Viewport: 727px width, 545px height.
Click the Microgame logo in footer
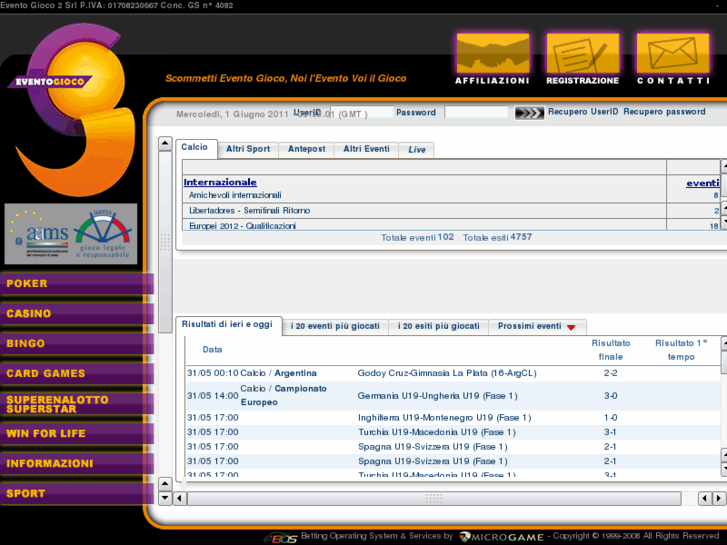pos(501,537)
